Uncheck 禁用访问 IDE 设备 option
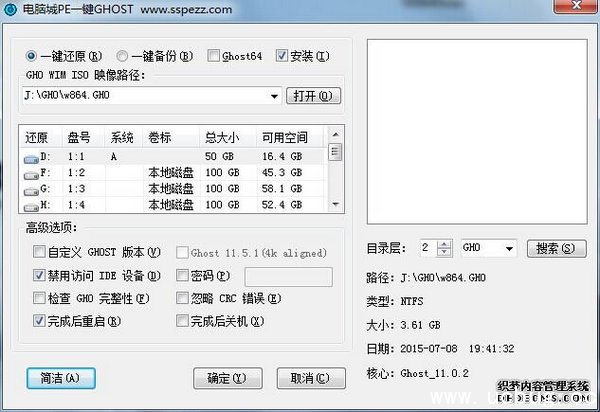Image resolution: width=600 pixels, height=412 pixels. 39,276
